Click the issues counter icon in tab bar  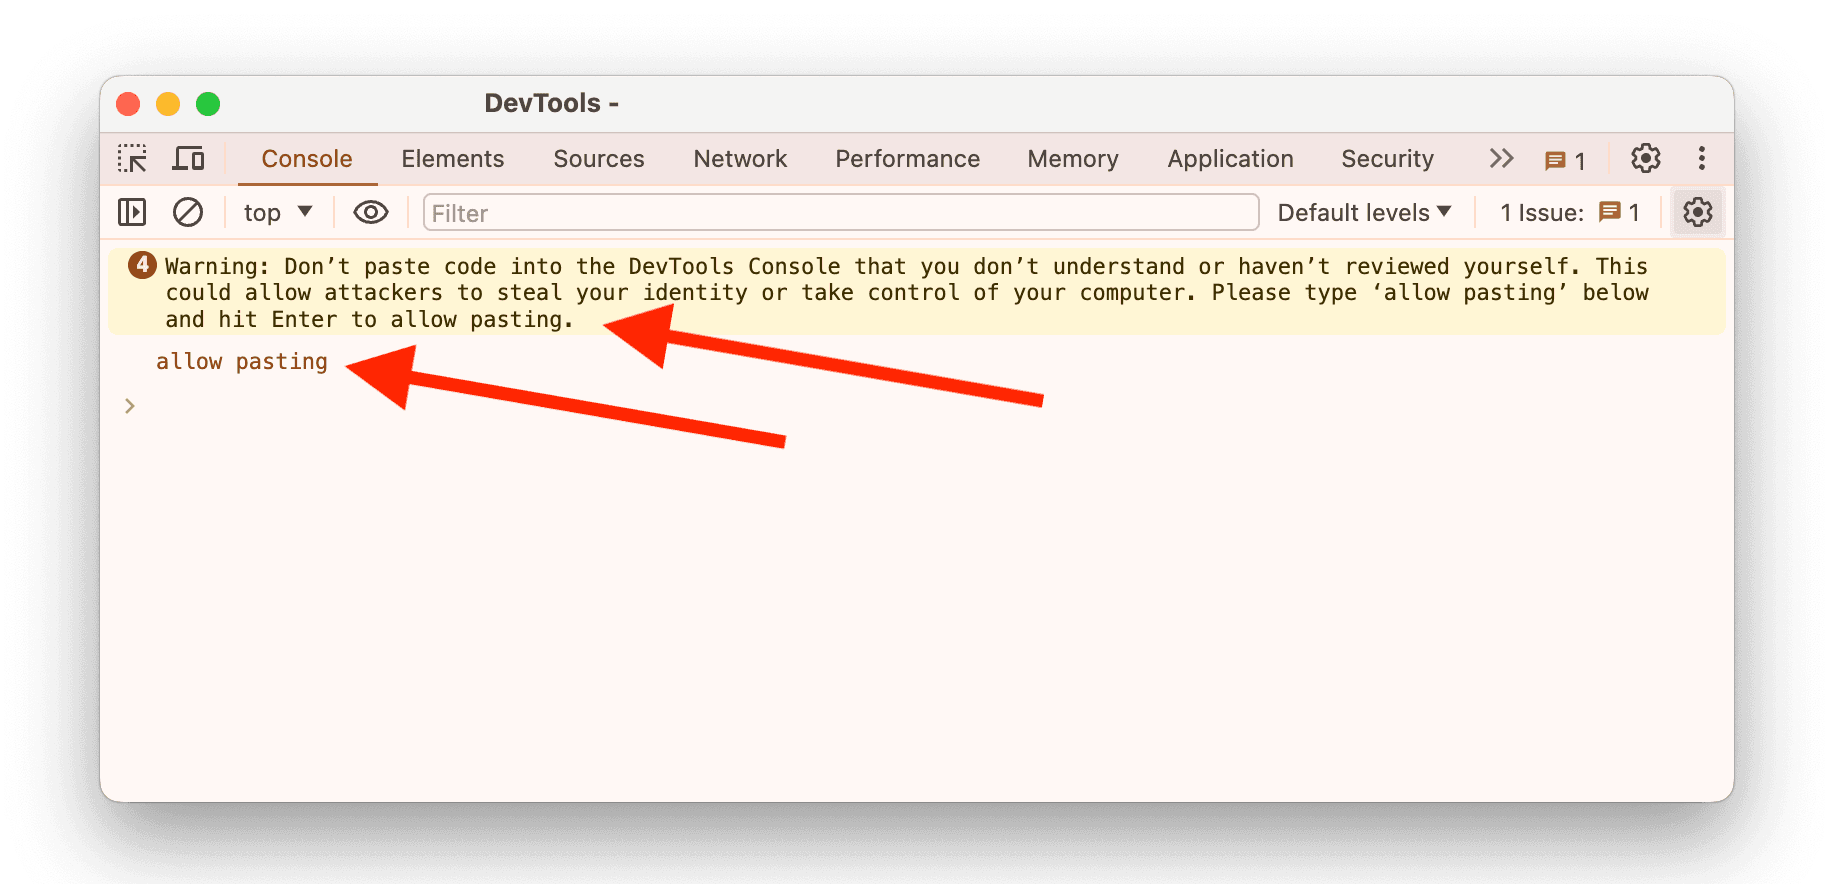(x=1565, y=160)
